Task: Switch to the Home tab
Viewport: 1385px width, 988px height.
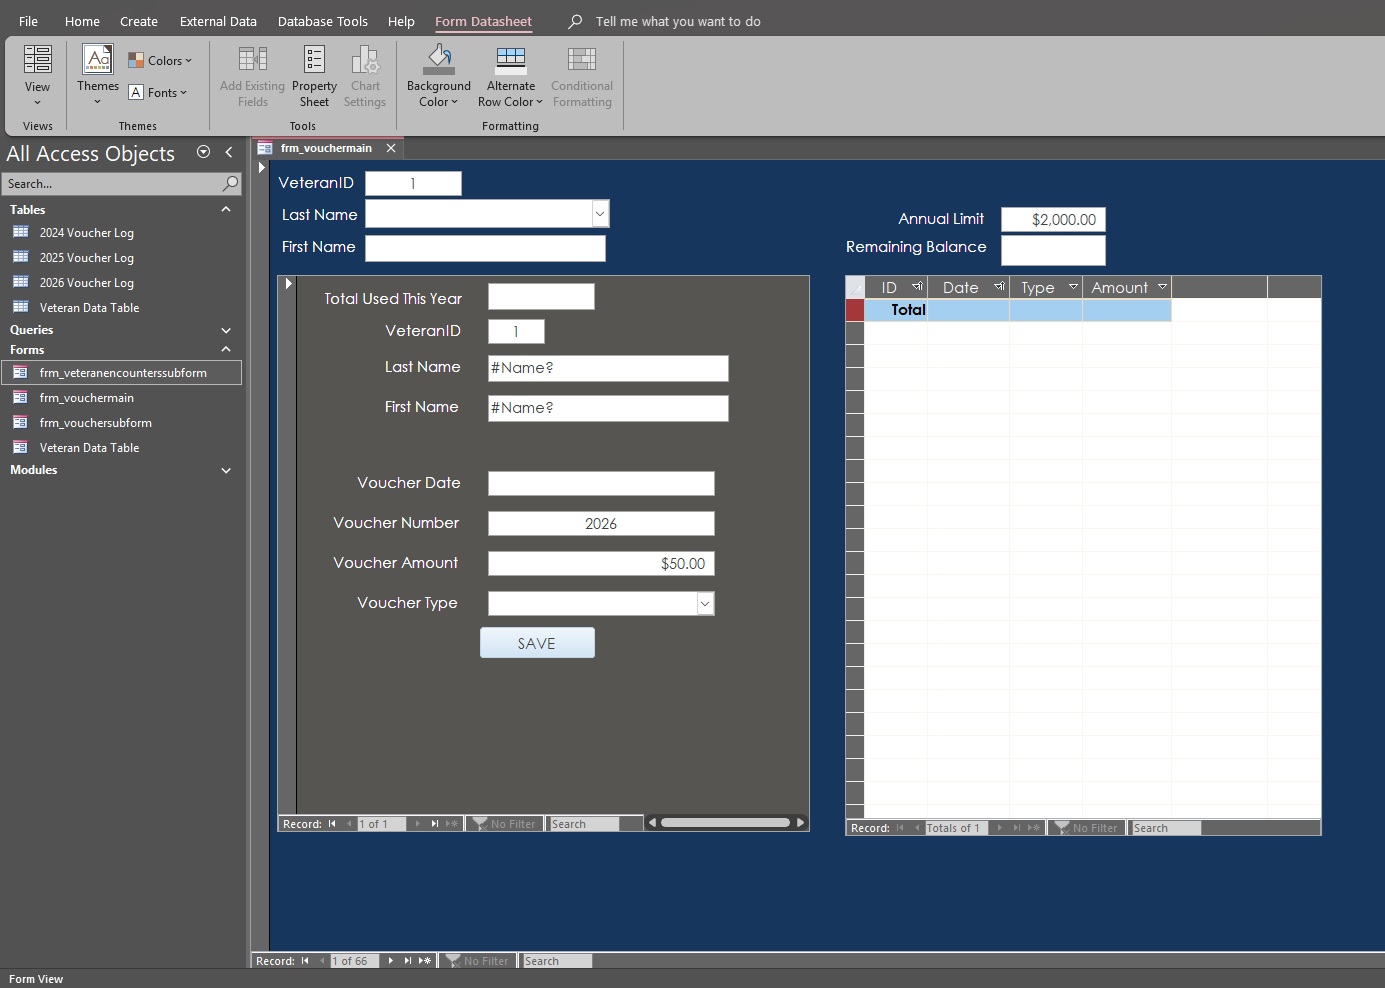Action: point(82,21)
